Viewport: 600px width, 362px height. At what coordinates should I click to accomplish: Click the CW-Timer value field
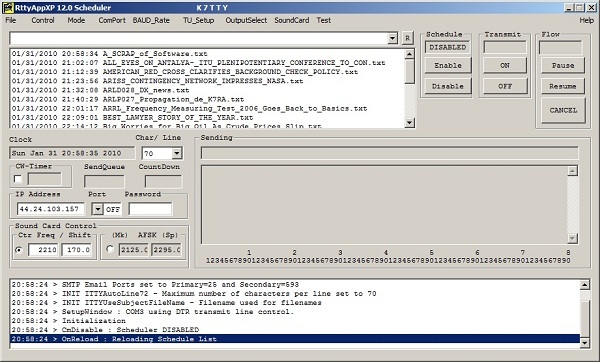point(44,179)
